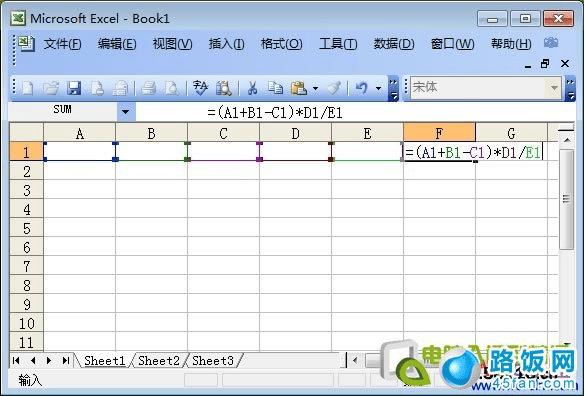Open the 文件(F) menu
This screenshot has height=396, width=584.
[x=63, y=44]
